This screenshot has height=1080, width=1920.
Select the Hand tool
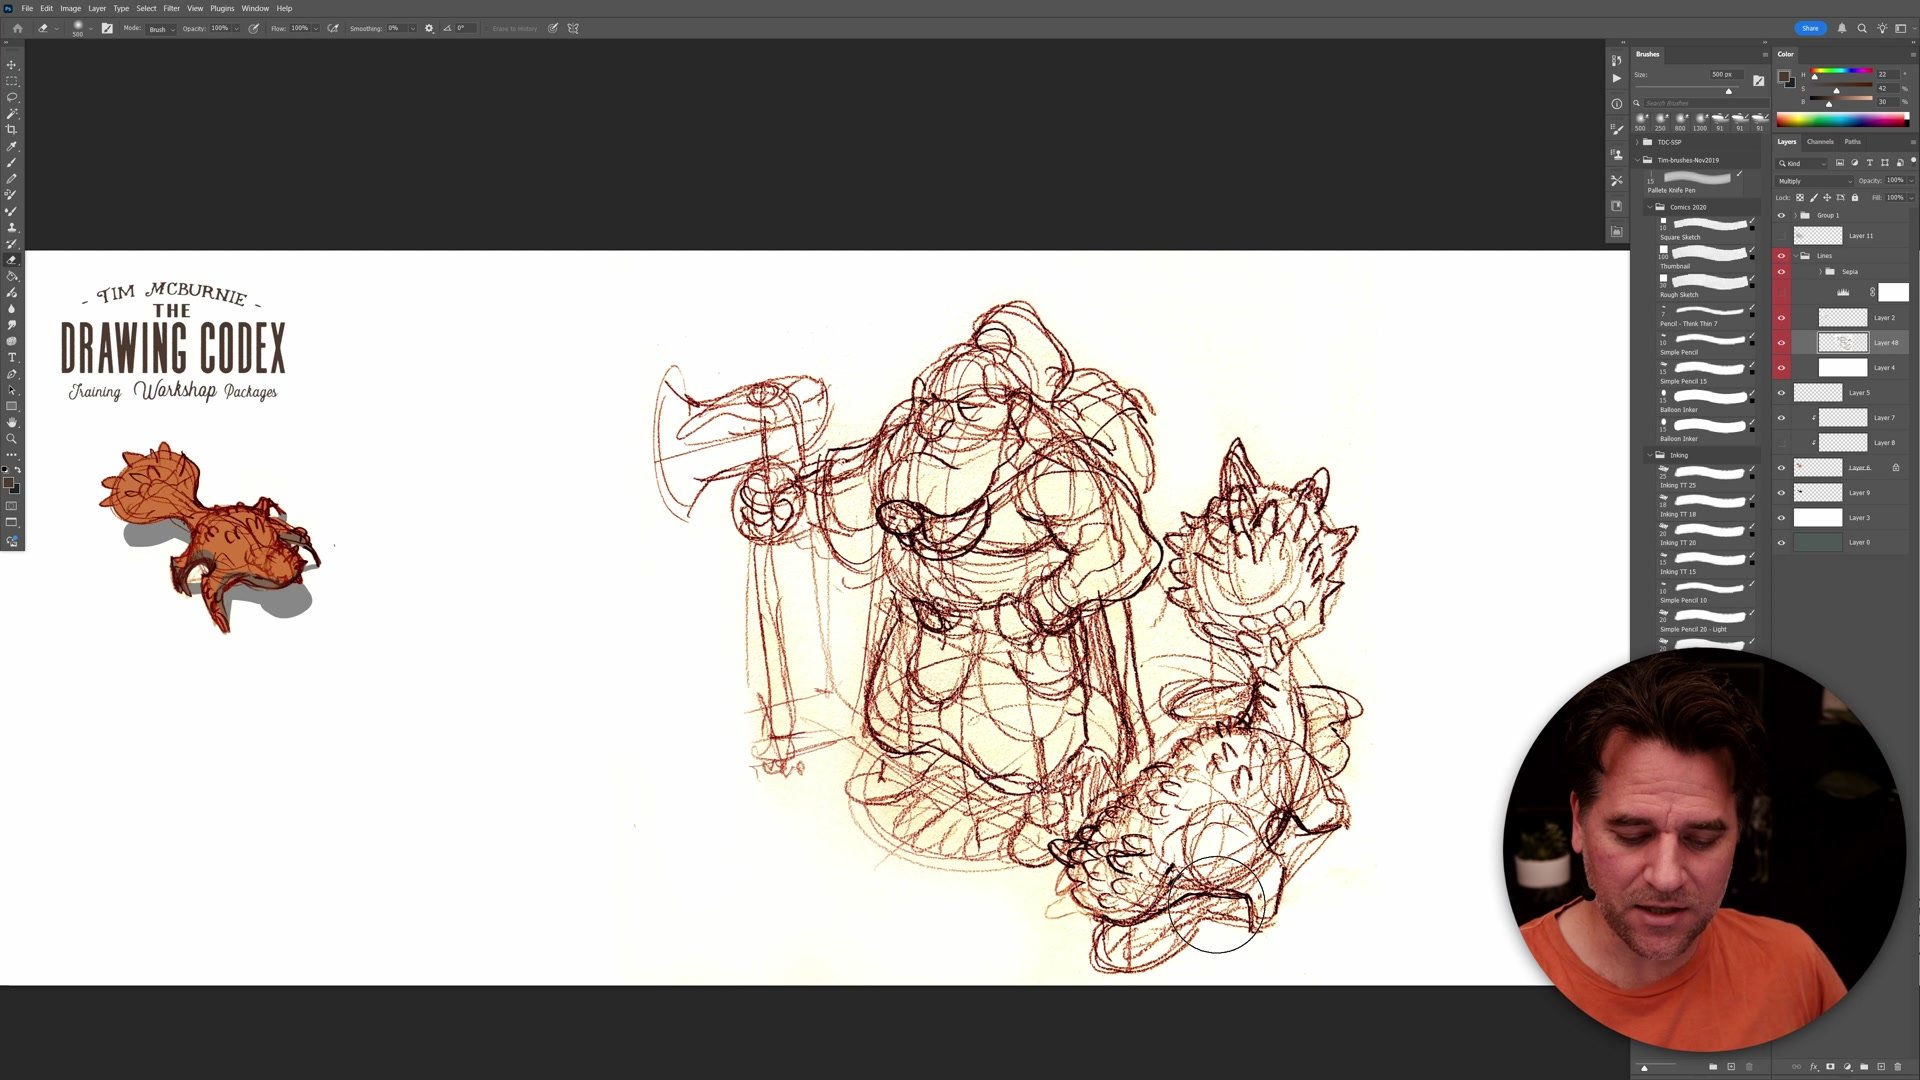pyautogui.click(x=12, y=423)
